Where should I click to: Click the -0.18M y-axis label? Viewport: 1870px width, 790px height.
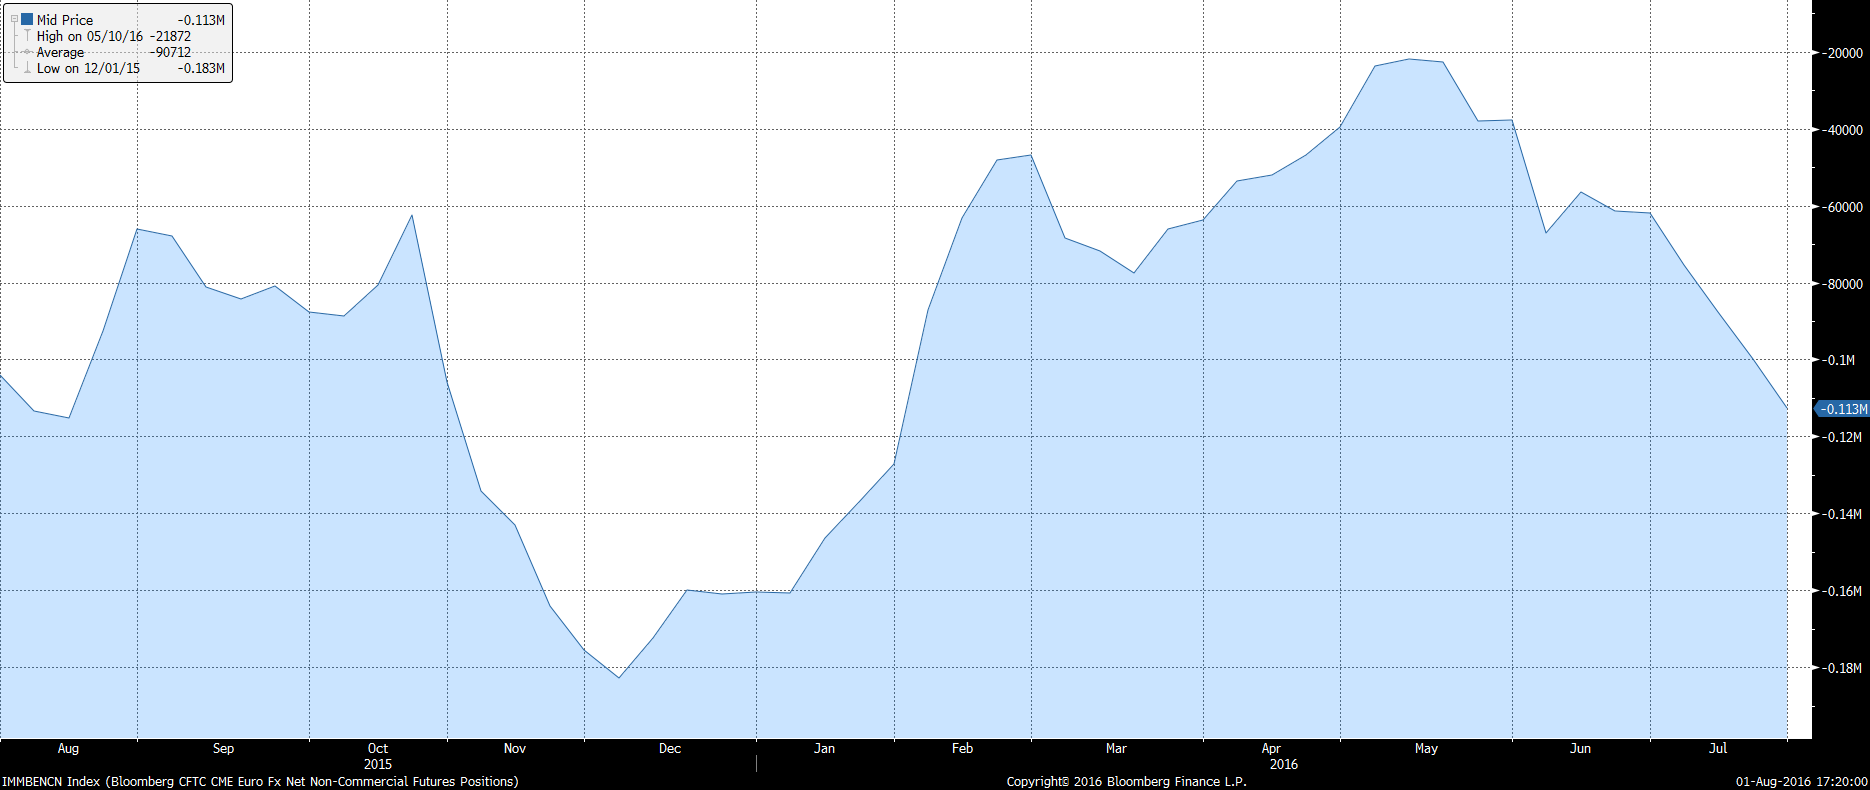click(x=1840, y=668)
